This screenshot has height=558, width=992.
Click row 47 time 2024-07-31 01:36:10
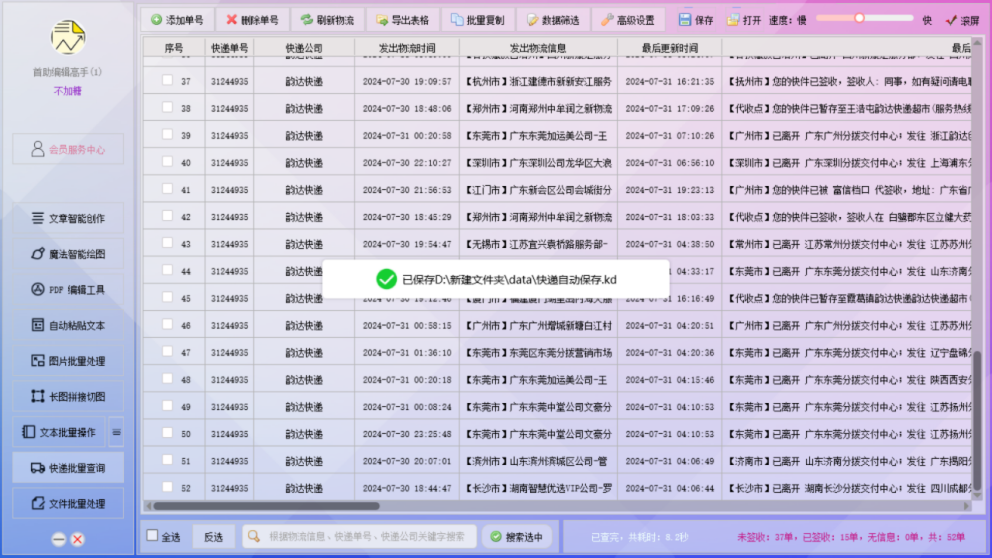(x=407, y=352)
